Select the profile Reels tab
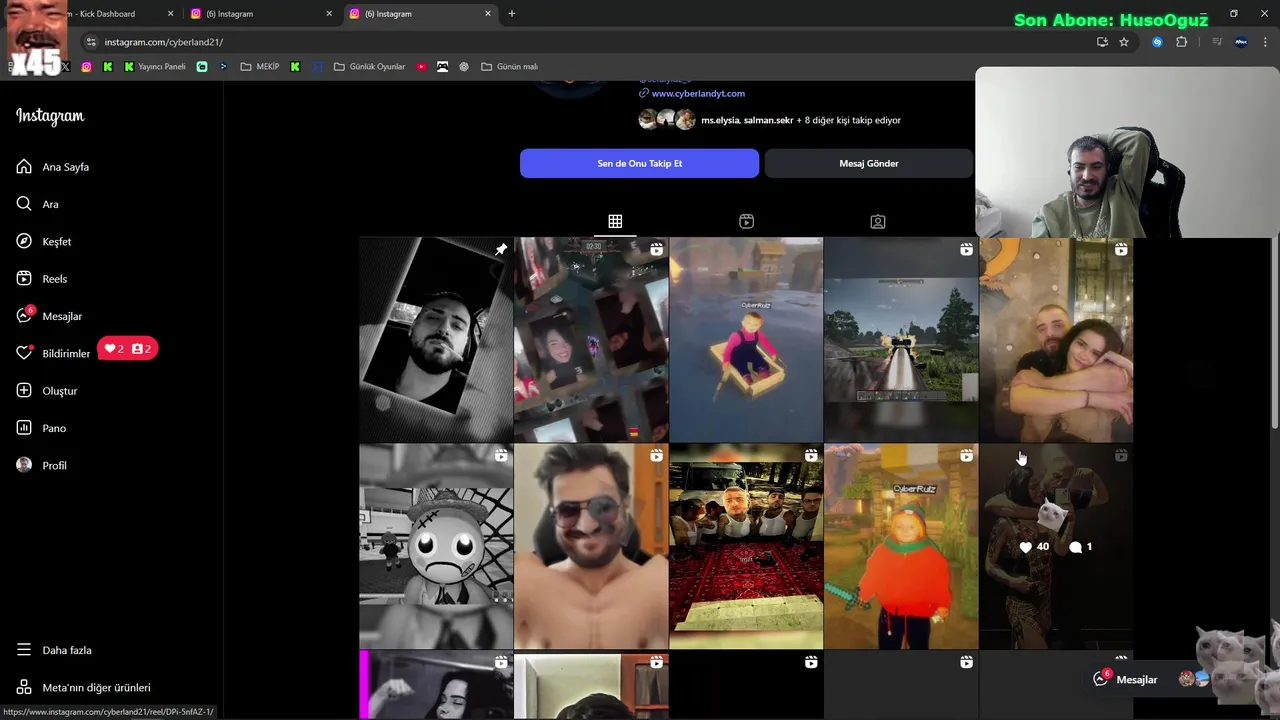Screen dimensions: 1280x720 (x=746, y=222)
